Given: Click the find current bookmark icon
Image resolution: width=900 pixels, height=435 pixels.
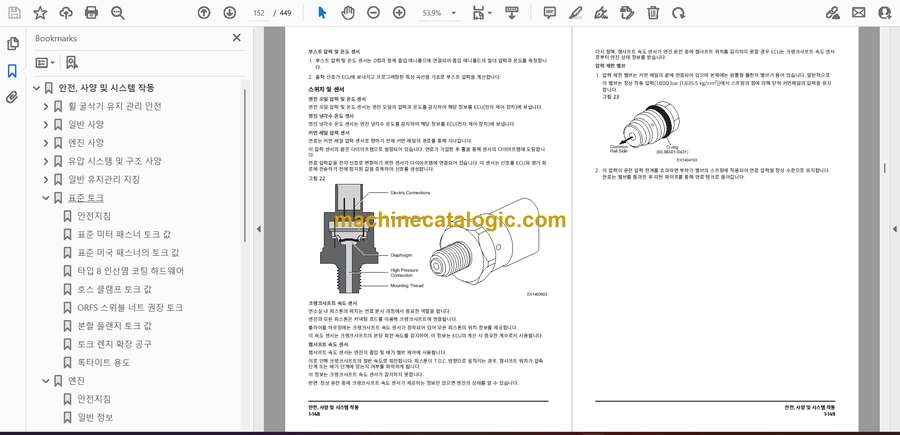Looking at the screenshot, I should coord(72,63).
